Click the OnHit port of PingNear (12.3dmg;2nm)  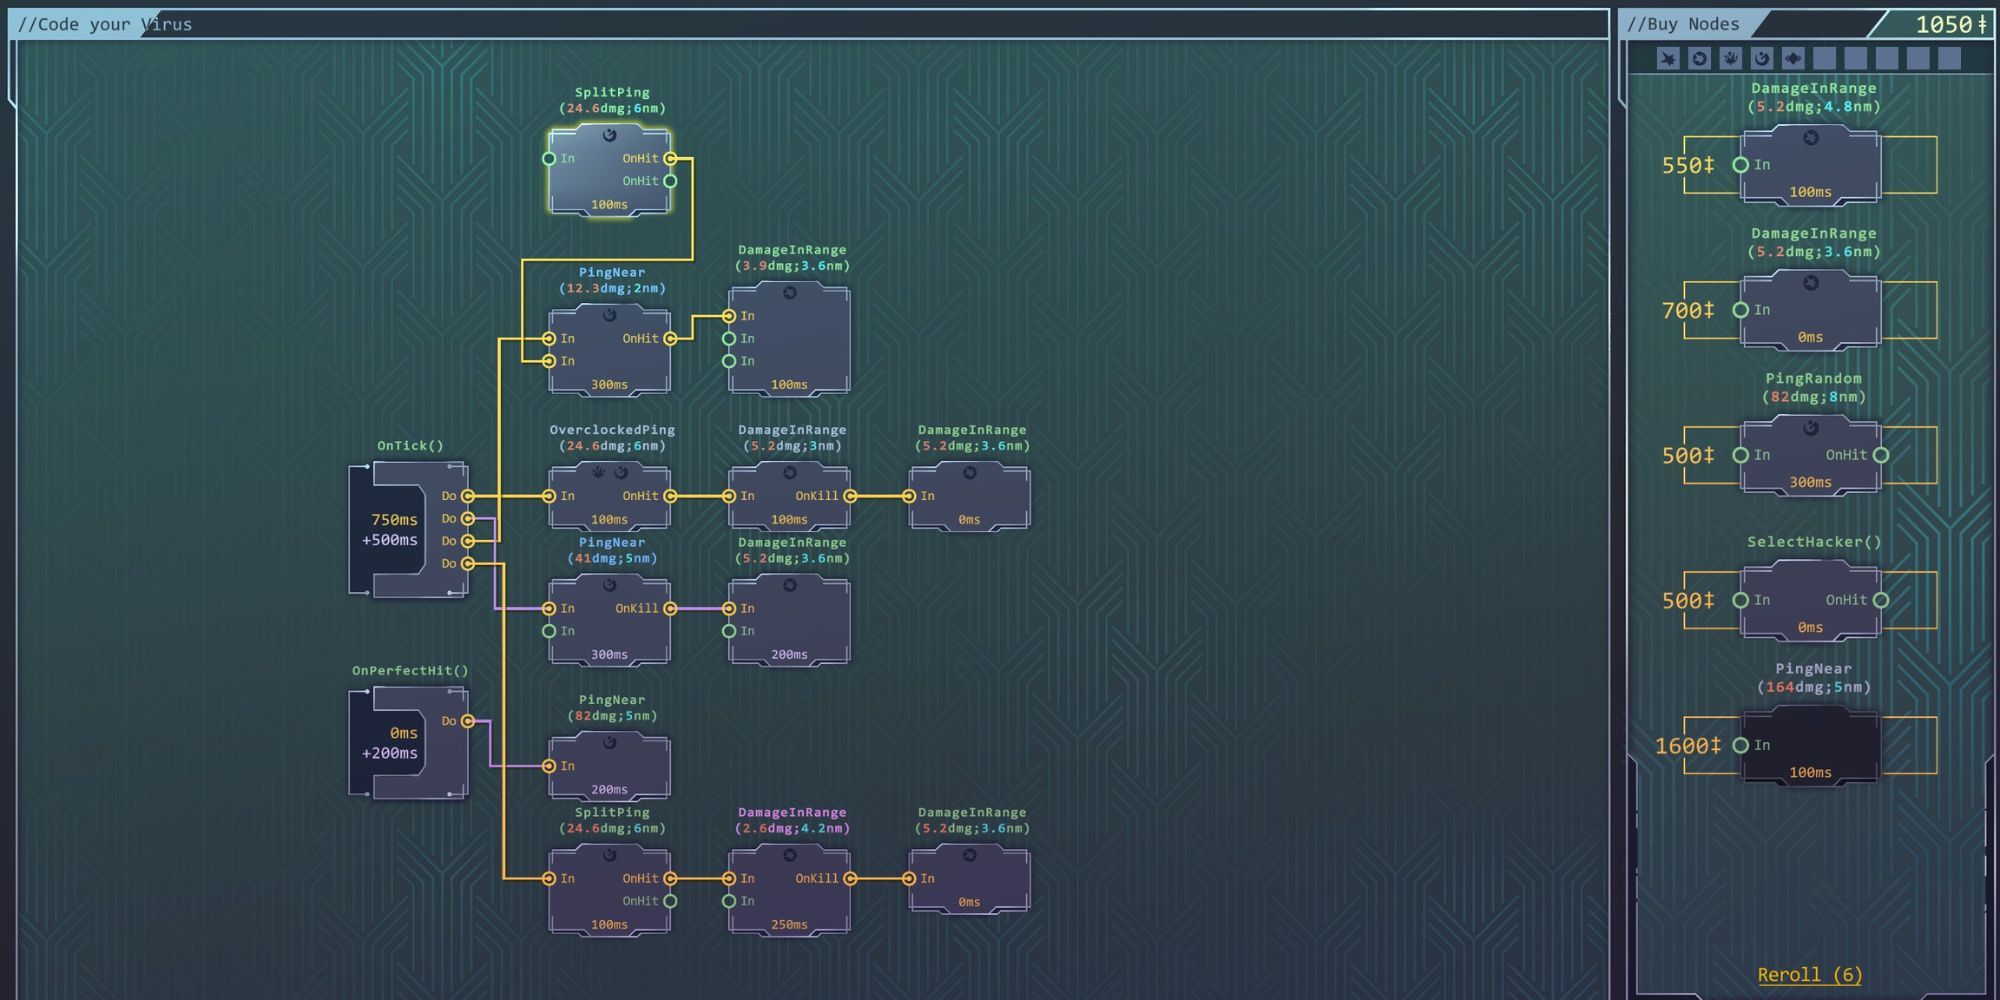pos(670,338)
